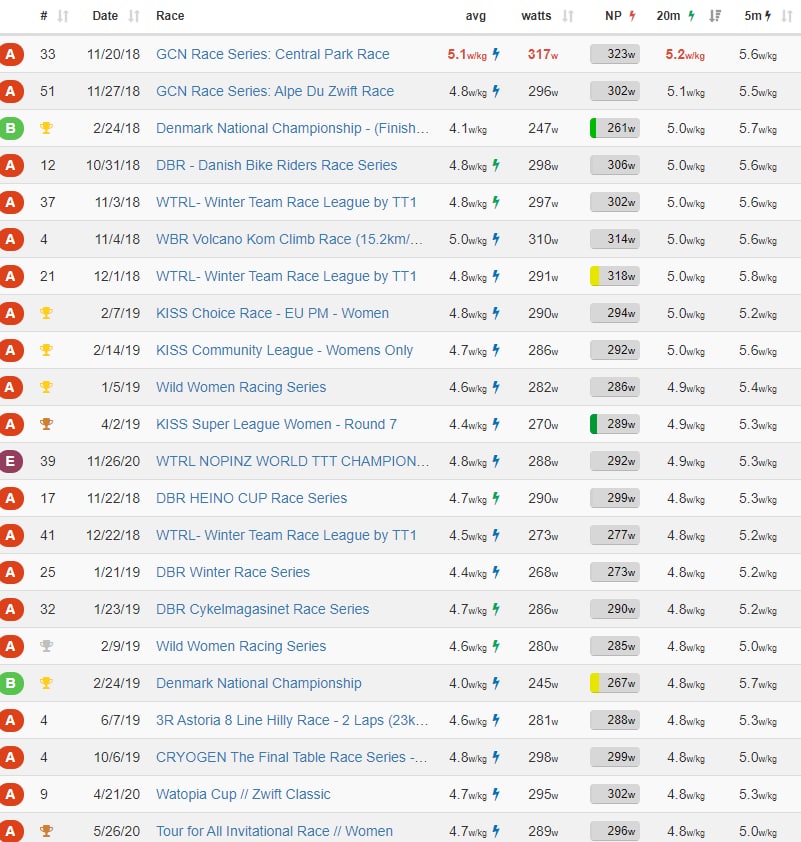Click power-meter bolt for Alpe Du Zwift avg
The width and height of the screenshot is (801, 842).
[x=496, y=91]
